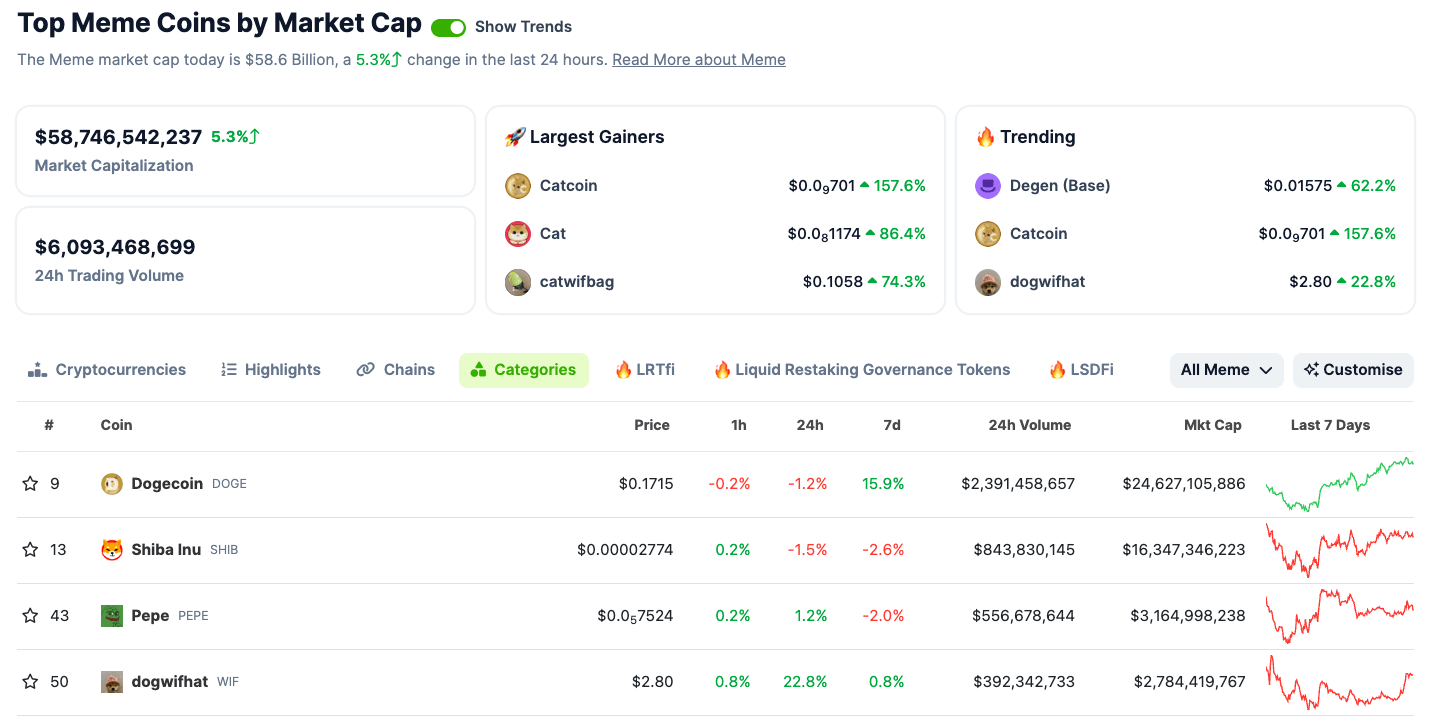Open the LSDFi category tab

(1081, 370)
